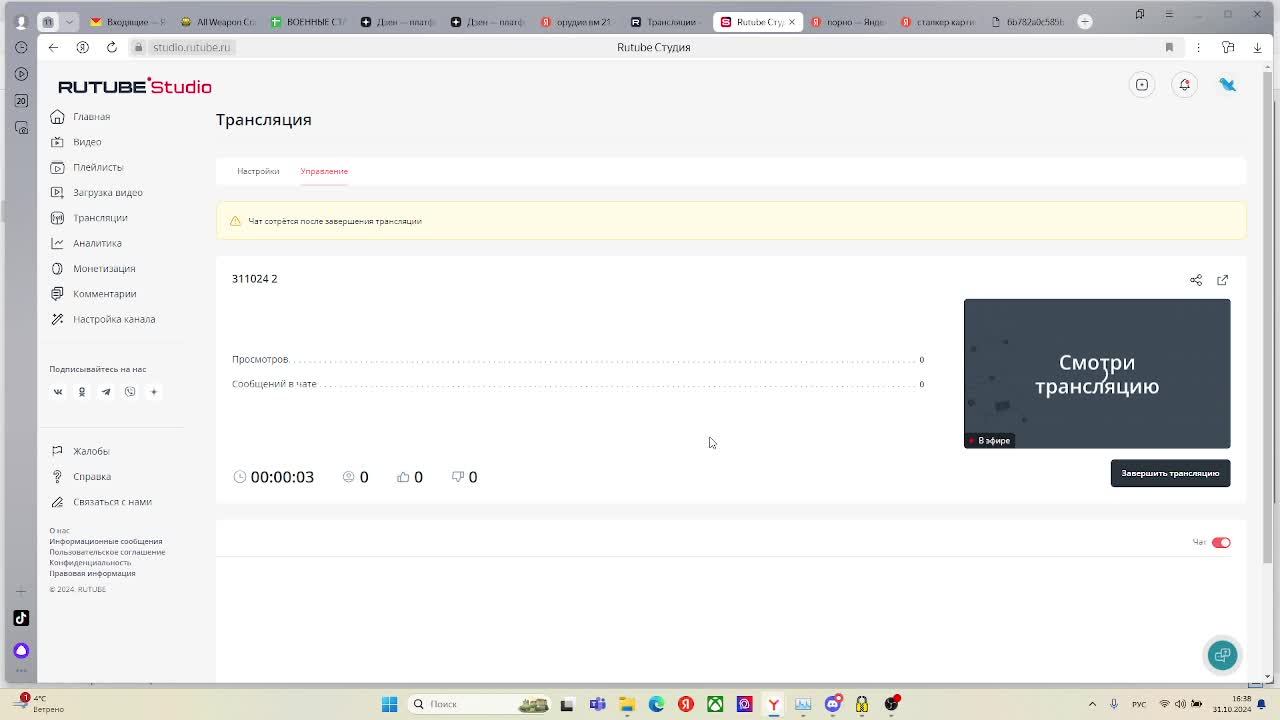Open the channel profile avatar
Viewport: 1280px width, 720px height.
tap(1228, 85)
